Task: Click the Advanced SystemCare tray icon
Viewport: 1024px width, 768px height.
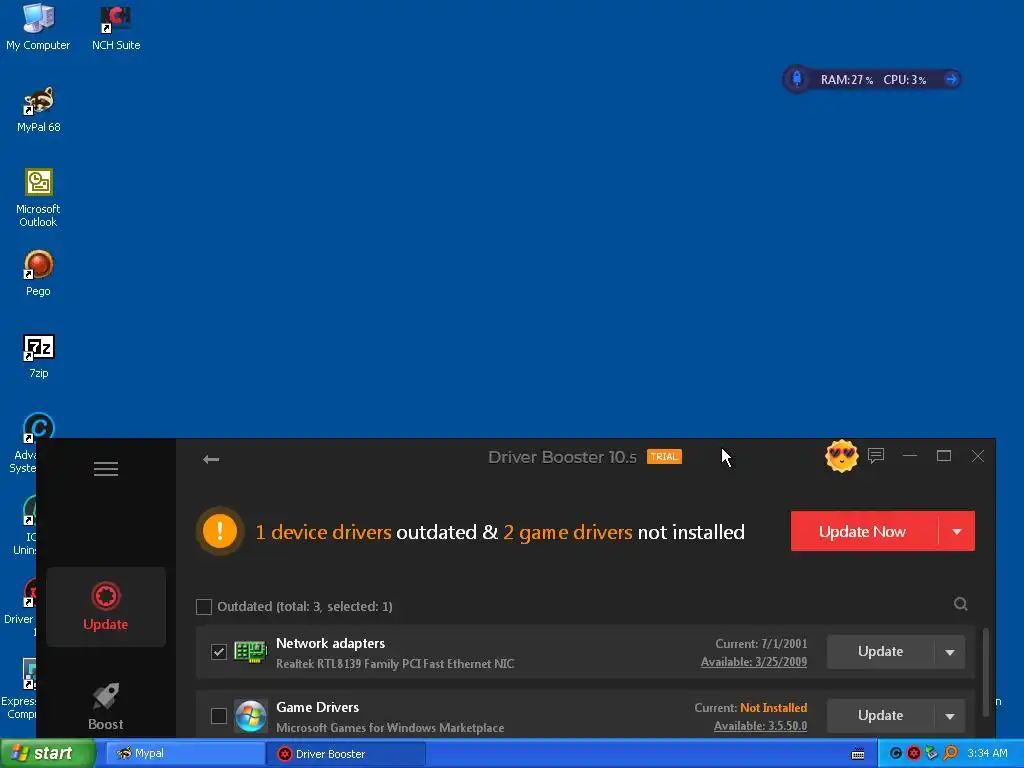Action: pyautogui.click(x=895, y=754)
